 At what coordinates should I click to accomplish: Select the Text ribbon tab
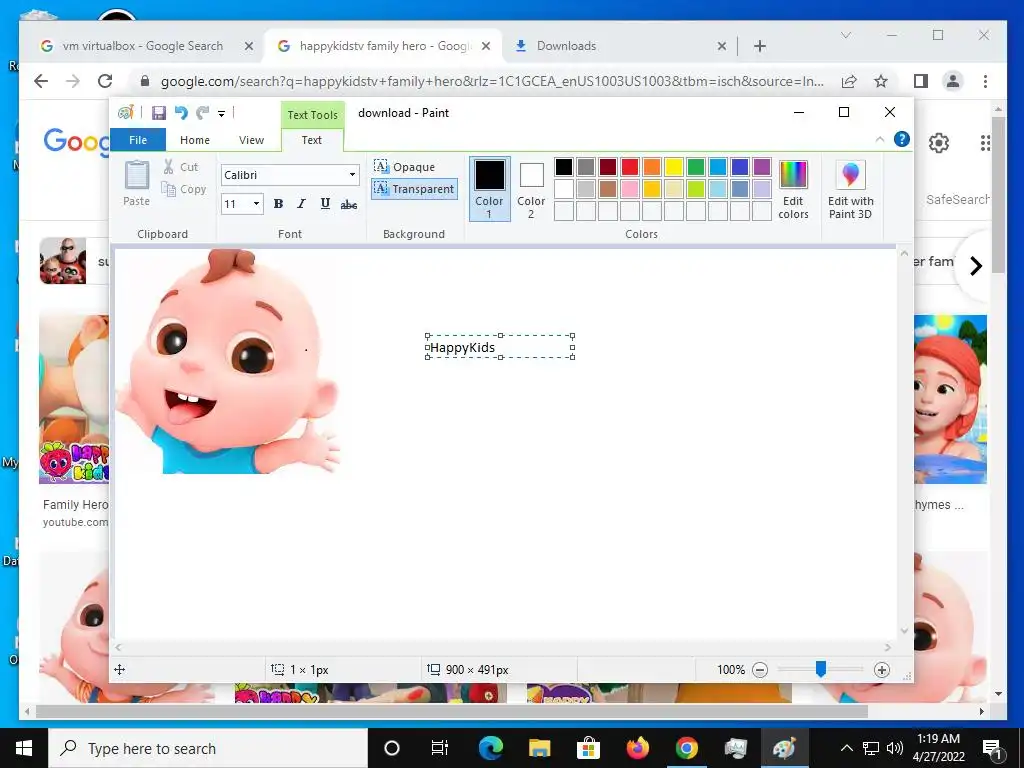[x=312, y=140]
